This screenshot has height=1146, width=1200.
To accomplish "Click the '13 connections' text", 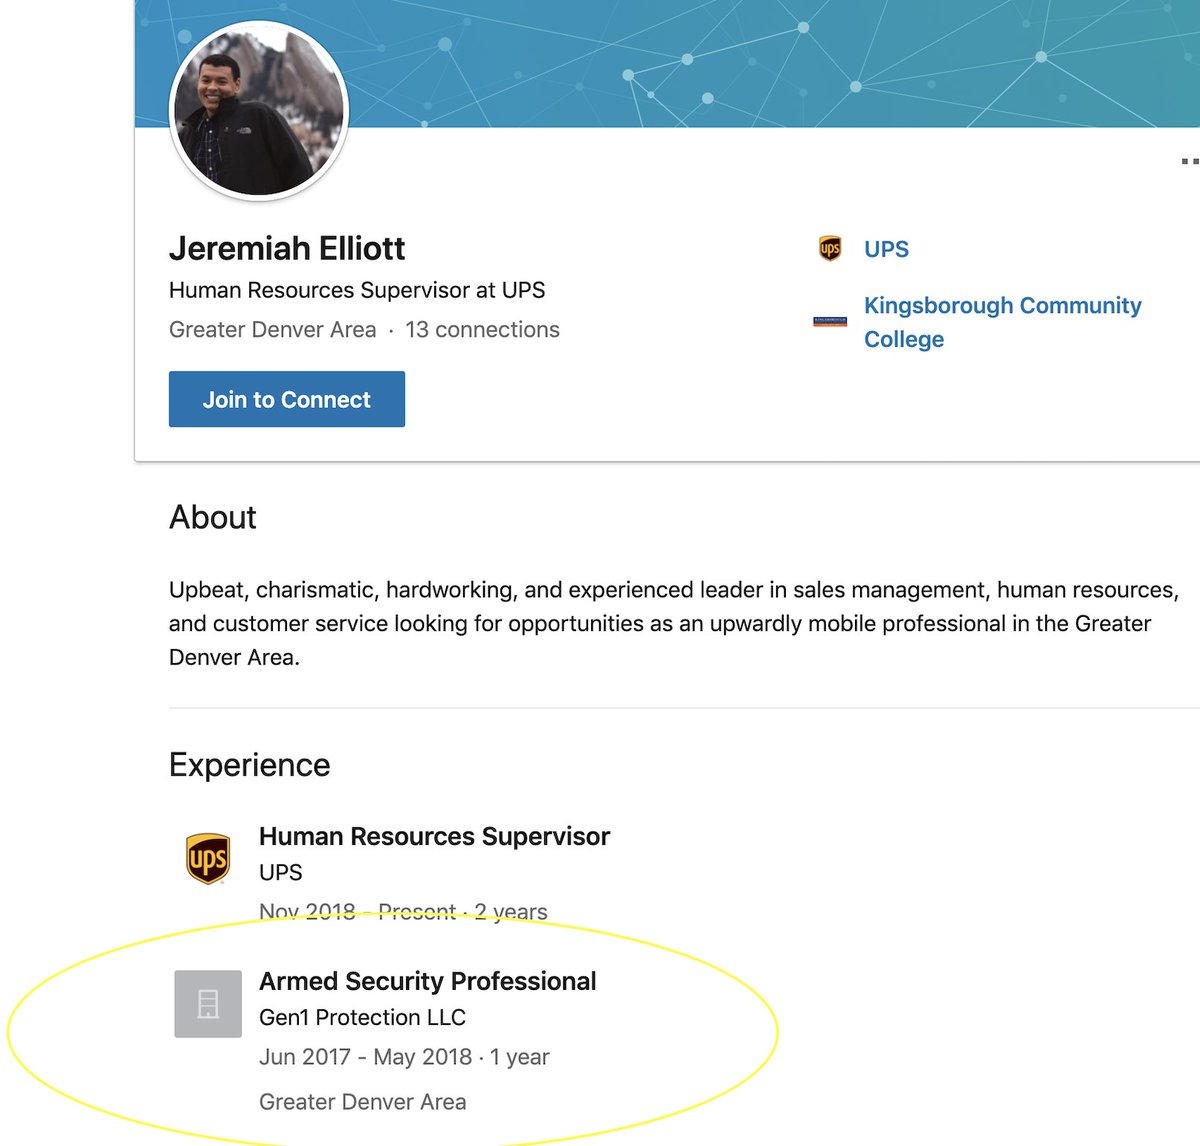I will (482, 329).
